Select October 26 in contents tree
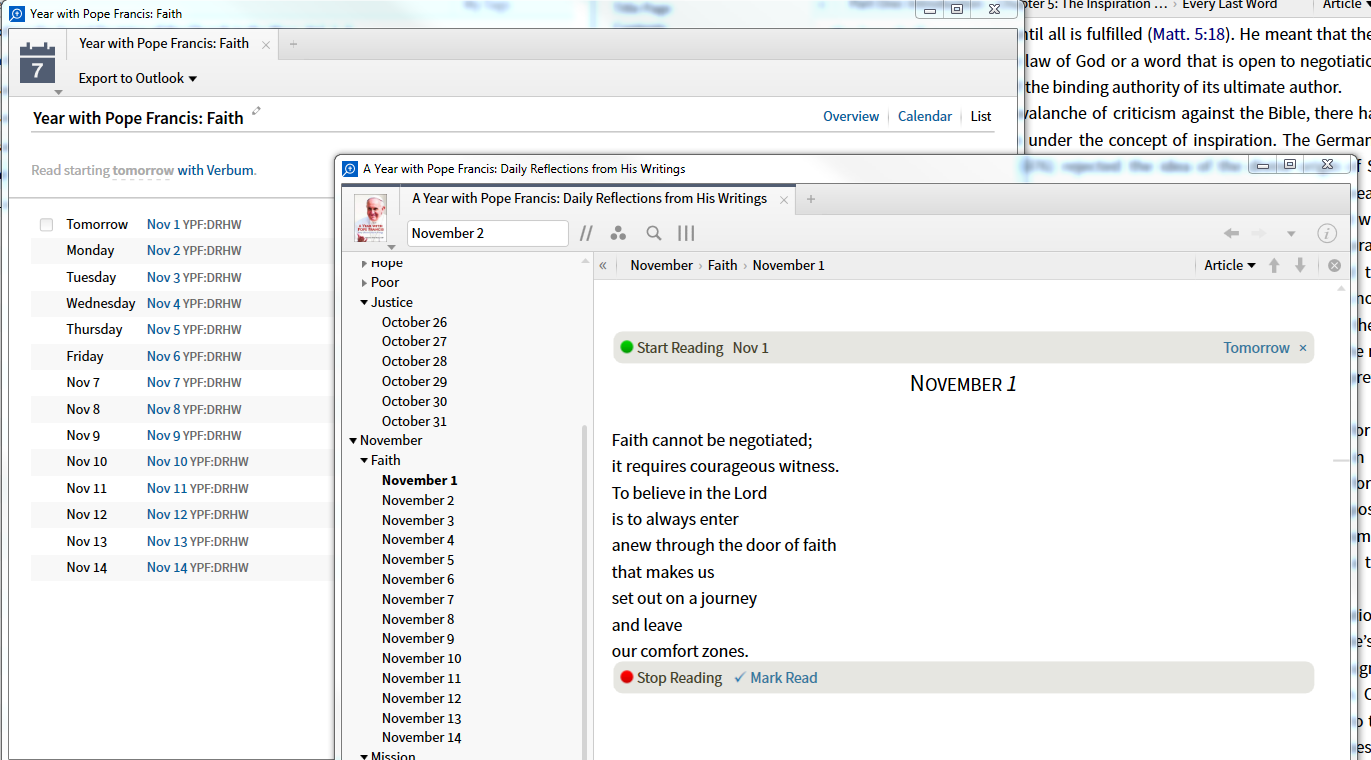The width and height of the screenshot is (1371, 760). tap(414, 322)
